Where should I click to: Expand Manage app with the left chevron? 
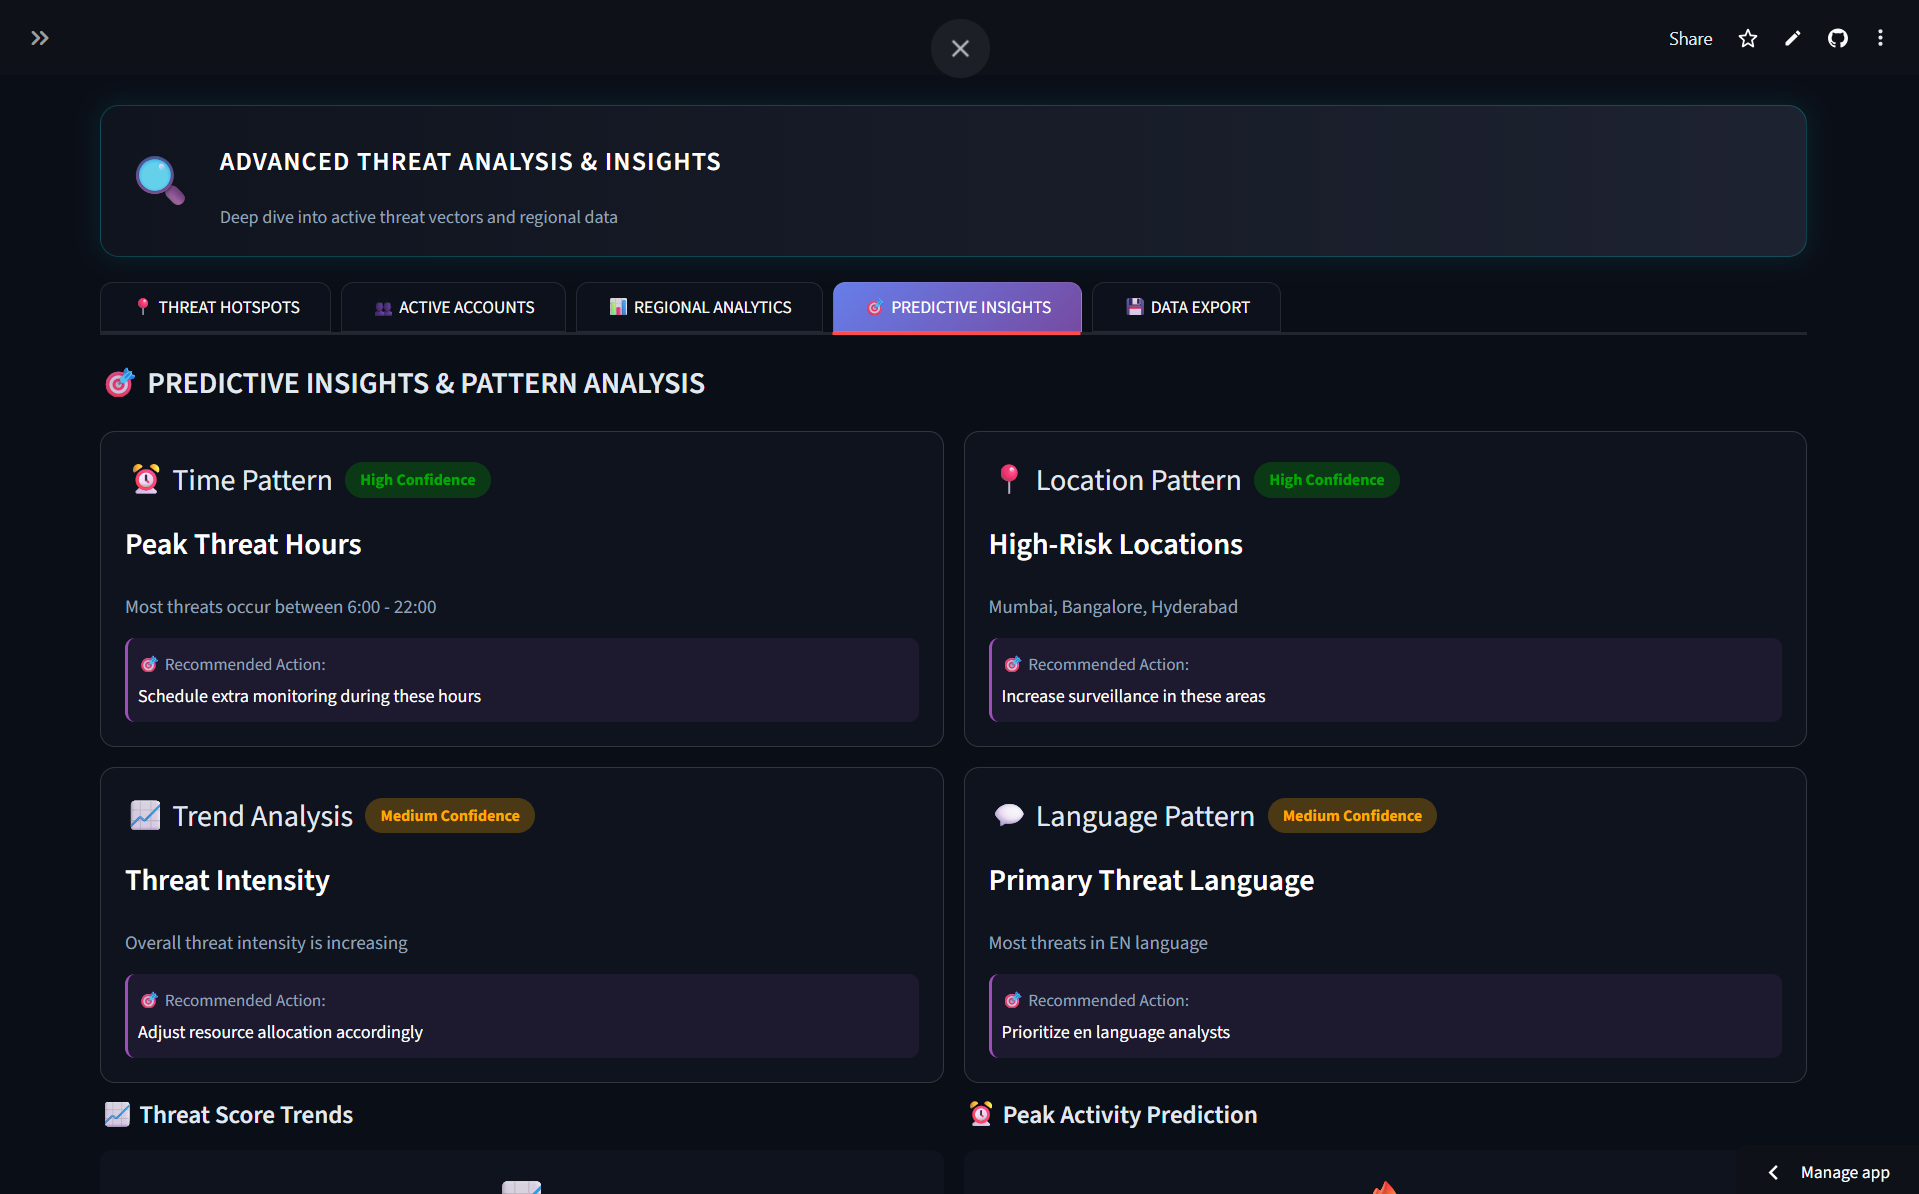pos(1773,1172)
